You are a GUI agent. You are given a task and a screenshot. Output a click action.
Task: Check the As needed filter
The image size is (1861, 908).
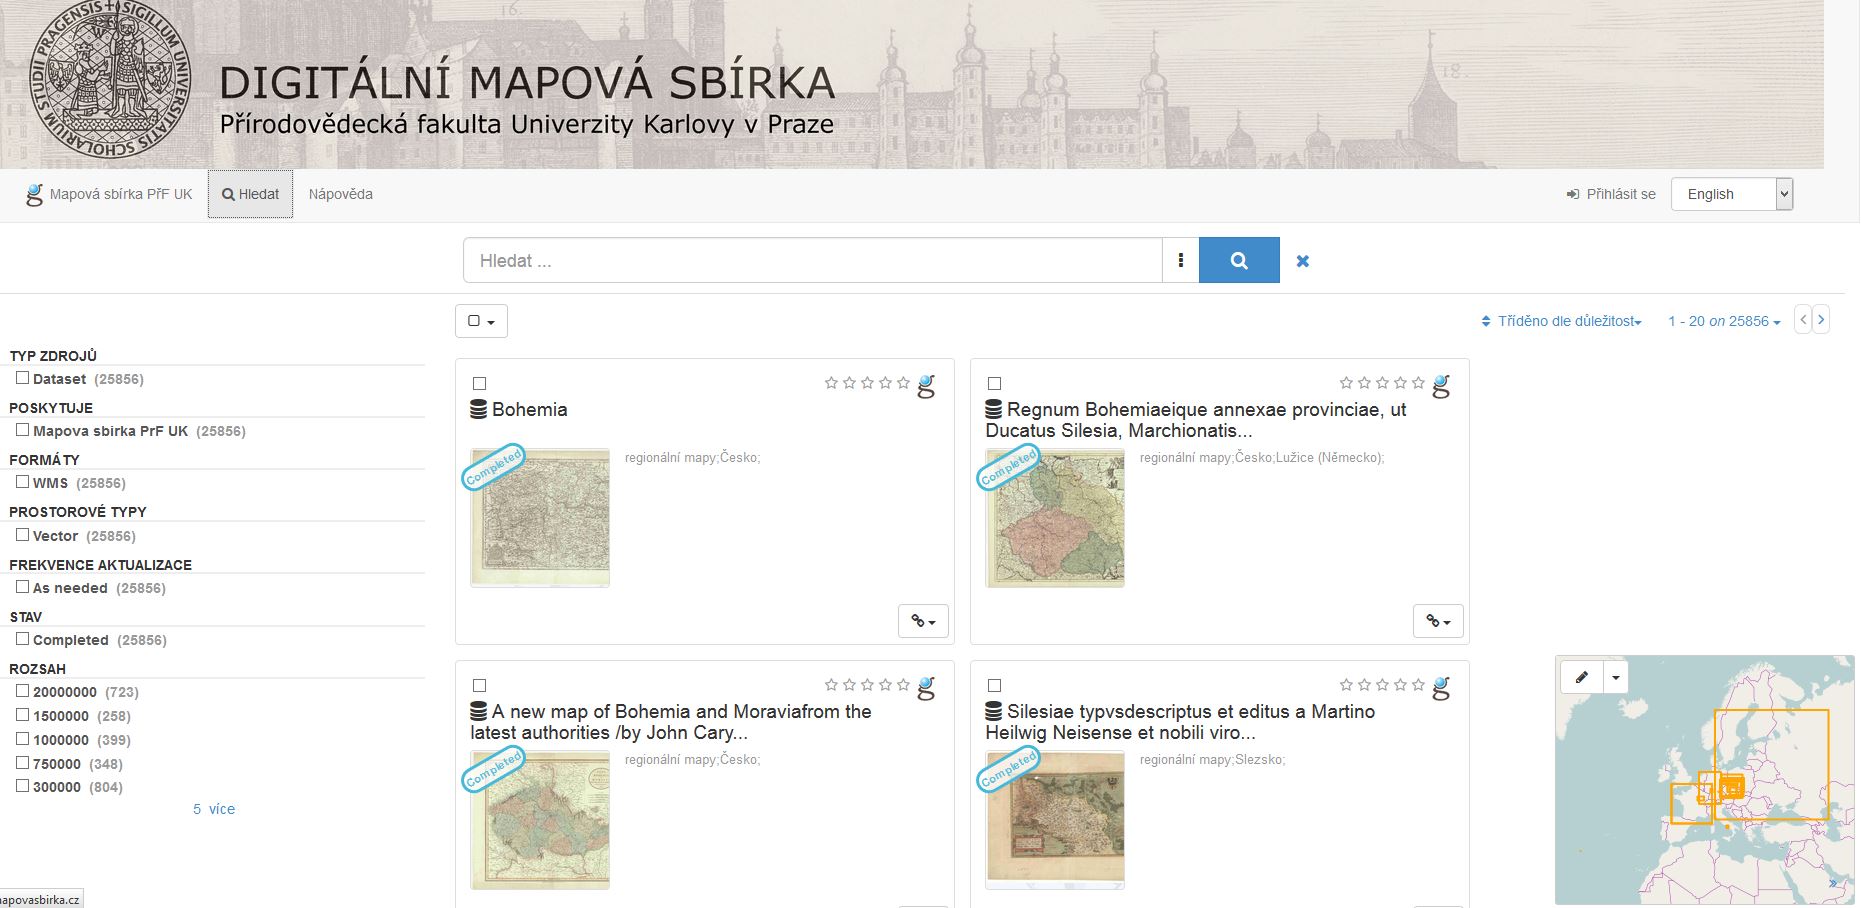pyautogui.click(x=22, y=587)
